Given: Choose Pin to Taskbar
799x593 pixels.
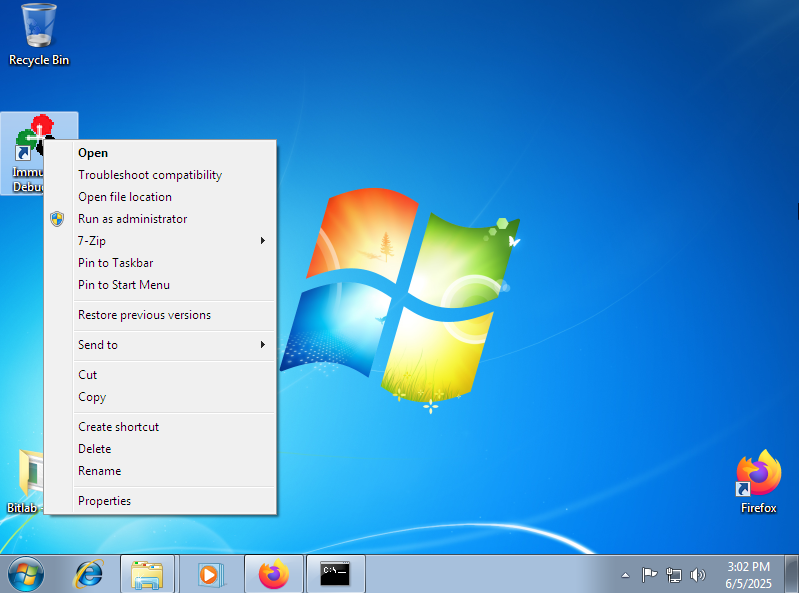Looking at the screenshot, I should point(161,263).
